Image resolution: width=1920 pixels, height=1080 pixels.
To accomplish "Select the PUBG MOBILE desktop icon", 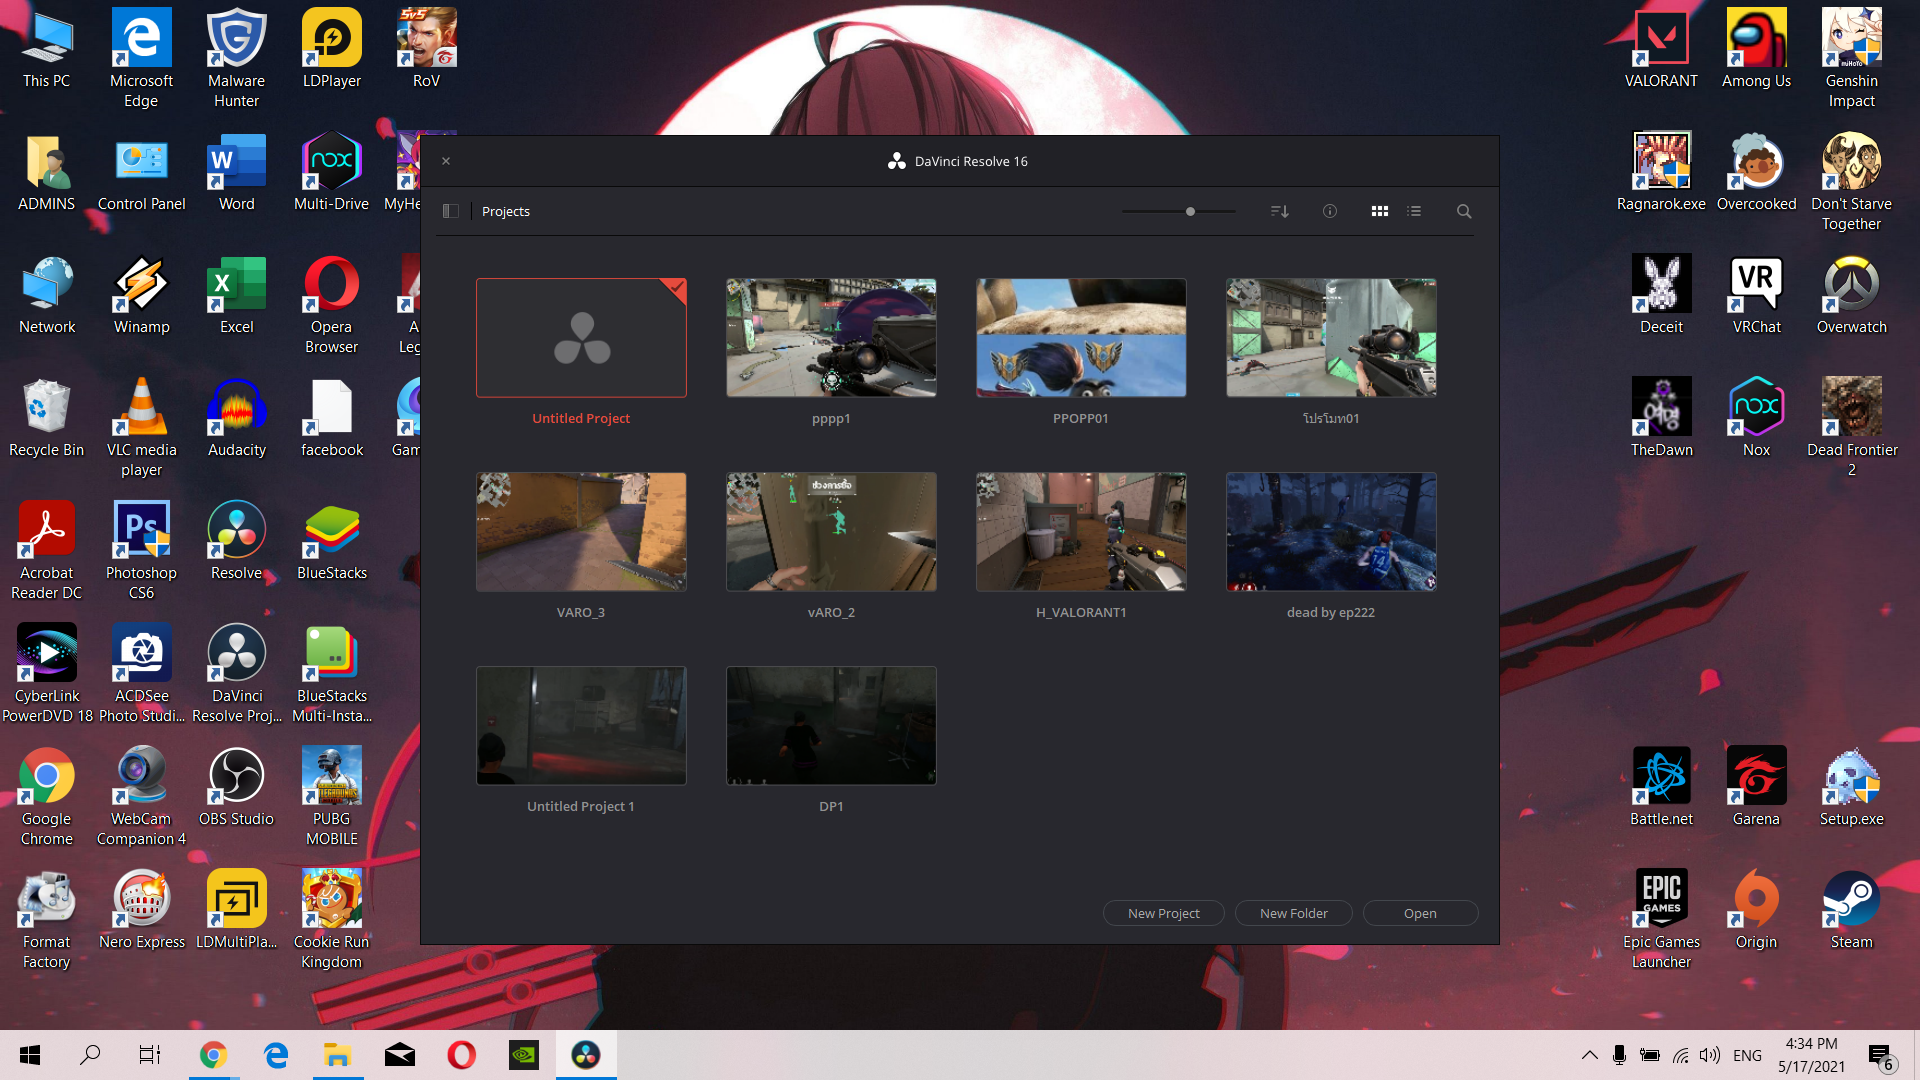I will point(332,797).
